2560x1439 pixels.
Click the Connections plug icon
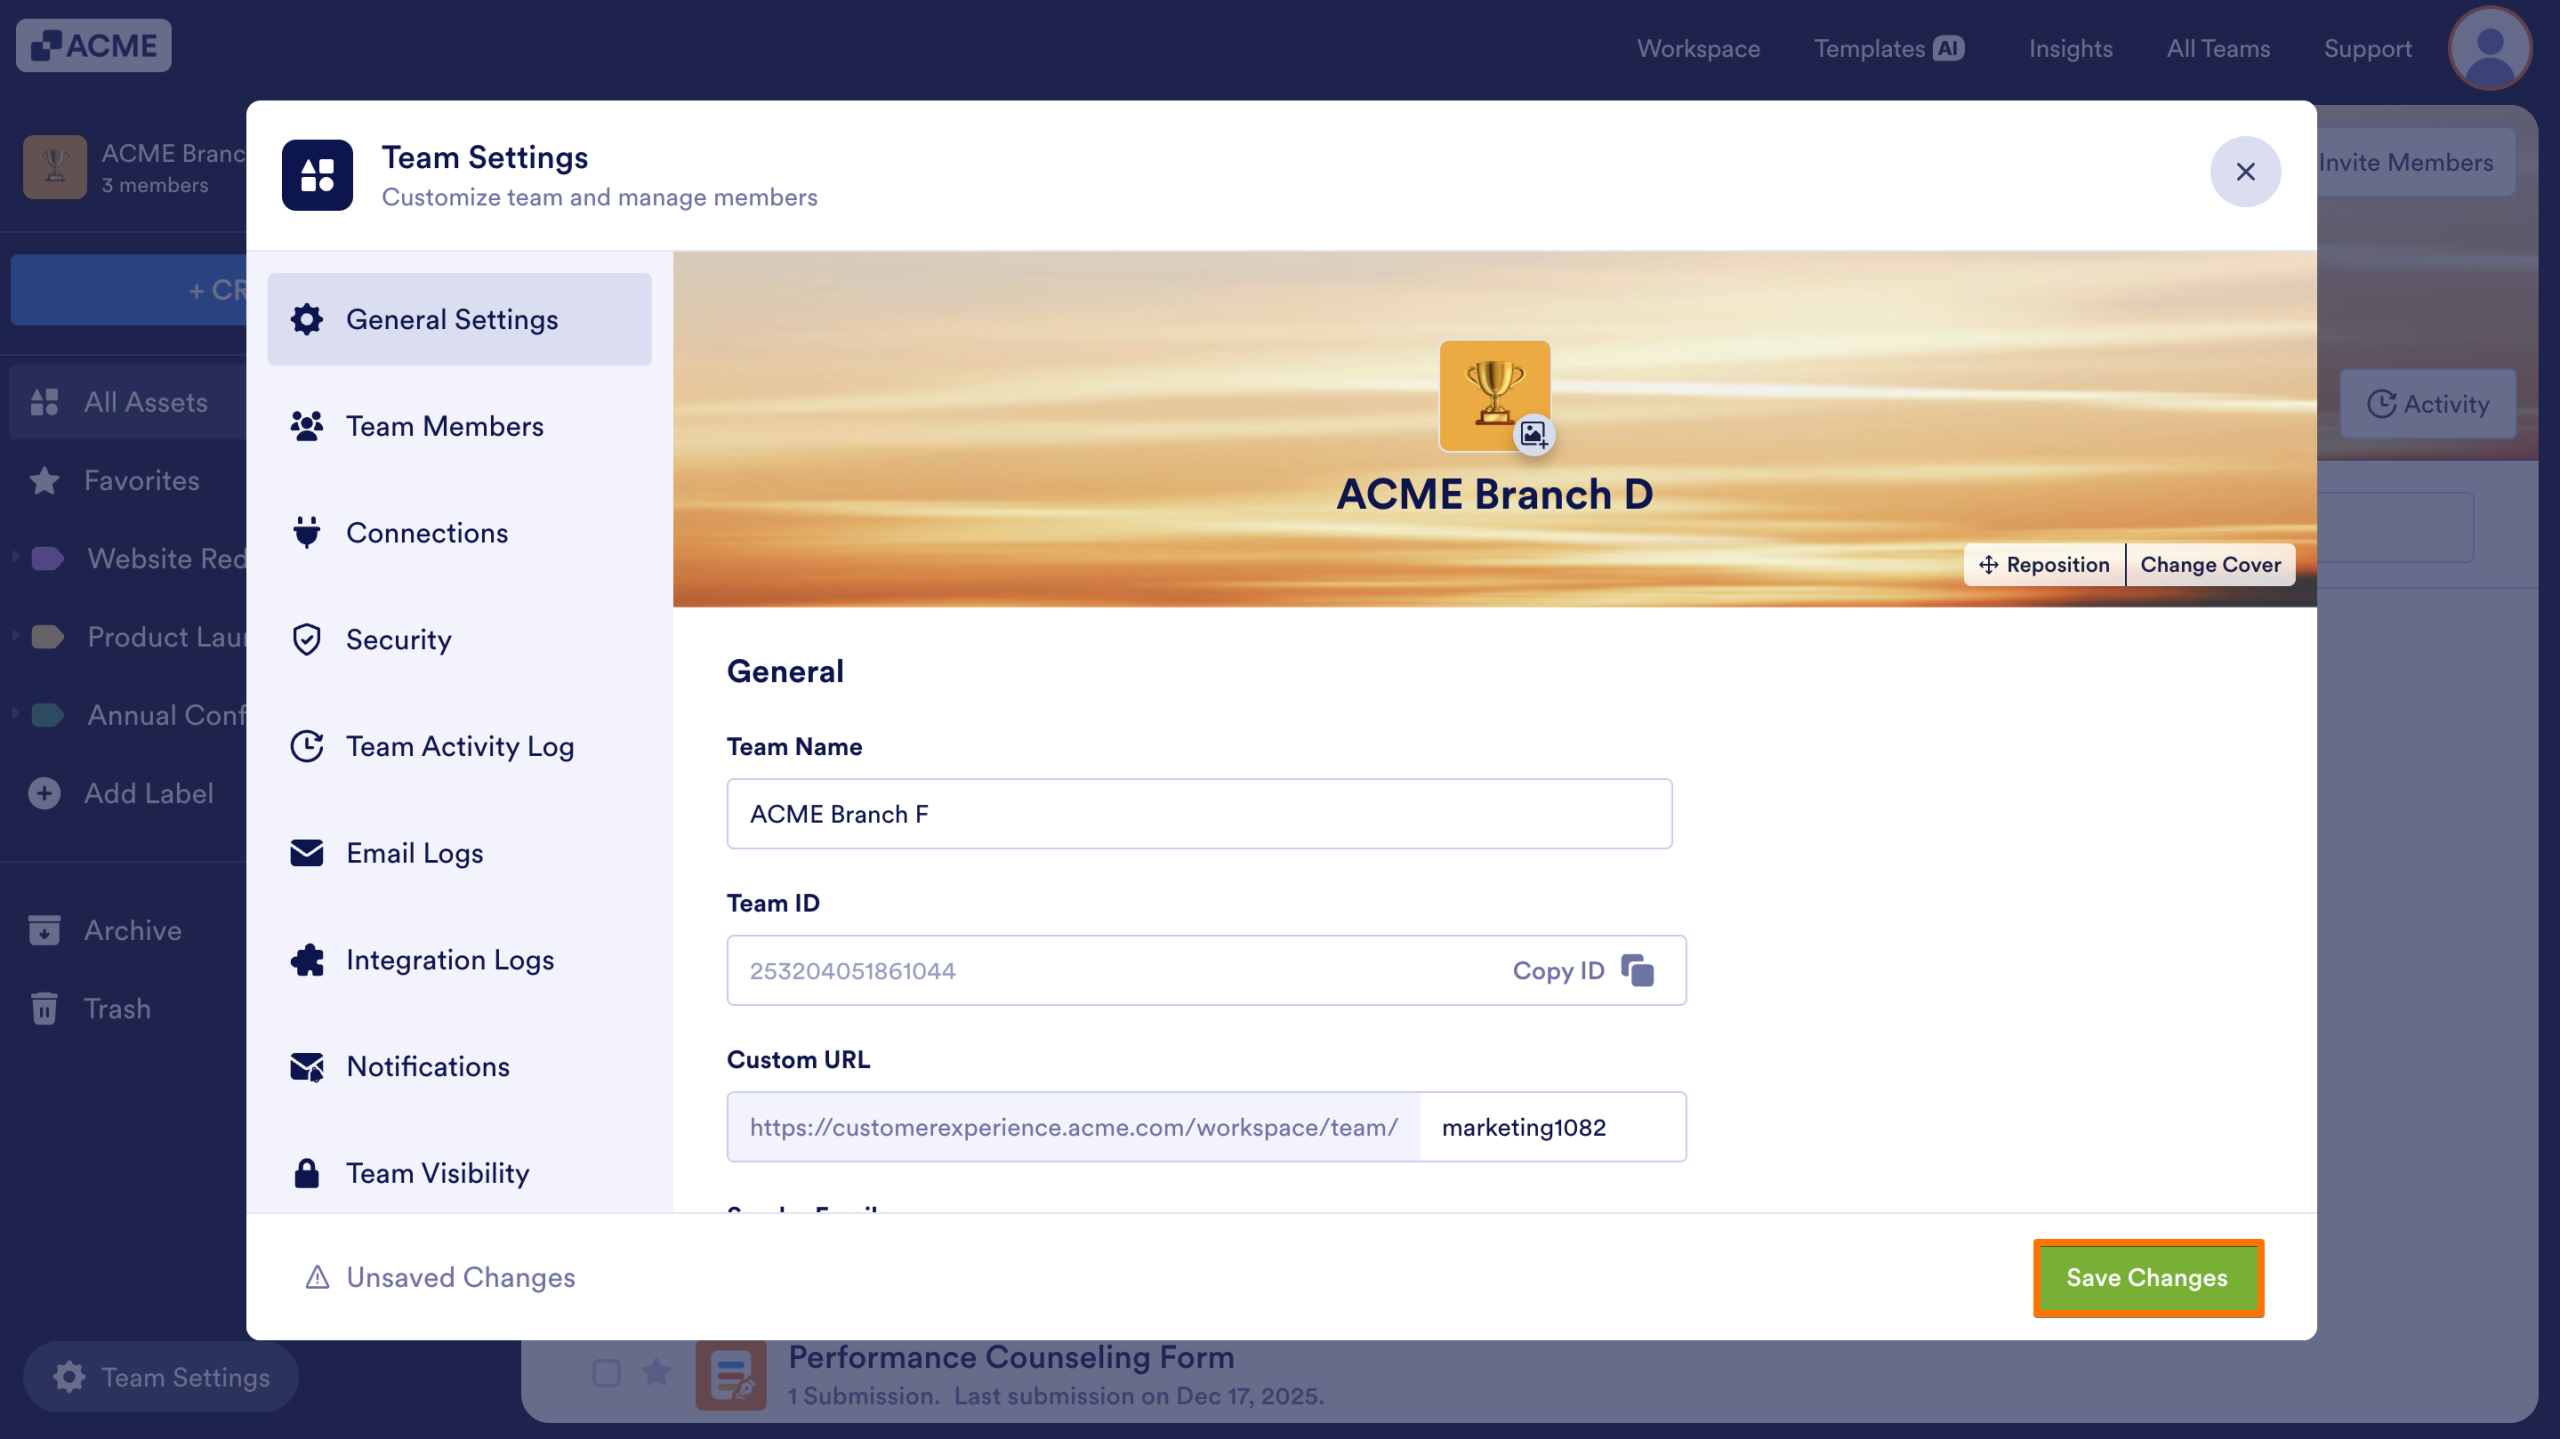pyautogui.click(x=307, y=532)
